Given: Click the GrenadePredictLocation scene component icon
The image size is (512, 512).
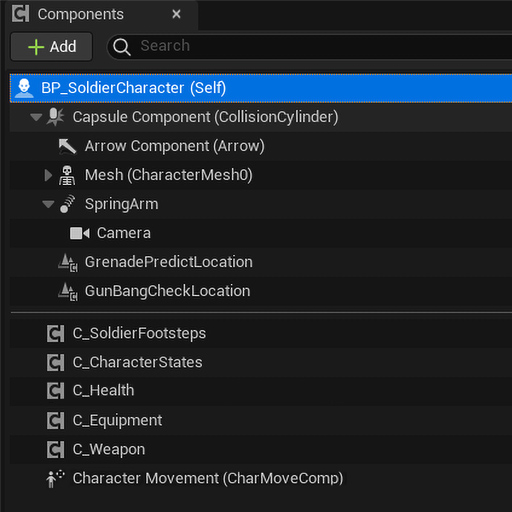Looking at the screenshot, I should coord(68,263).
